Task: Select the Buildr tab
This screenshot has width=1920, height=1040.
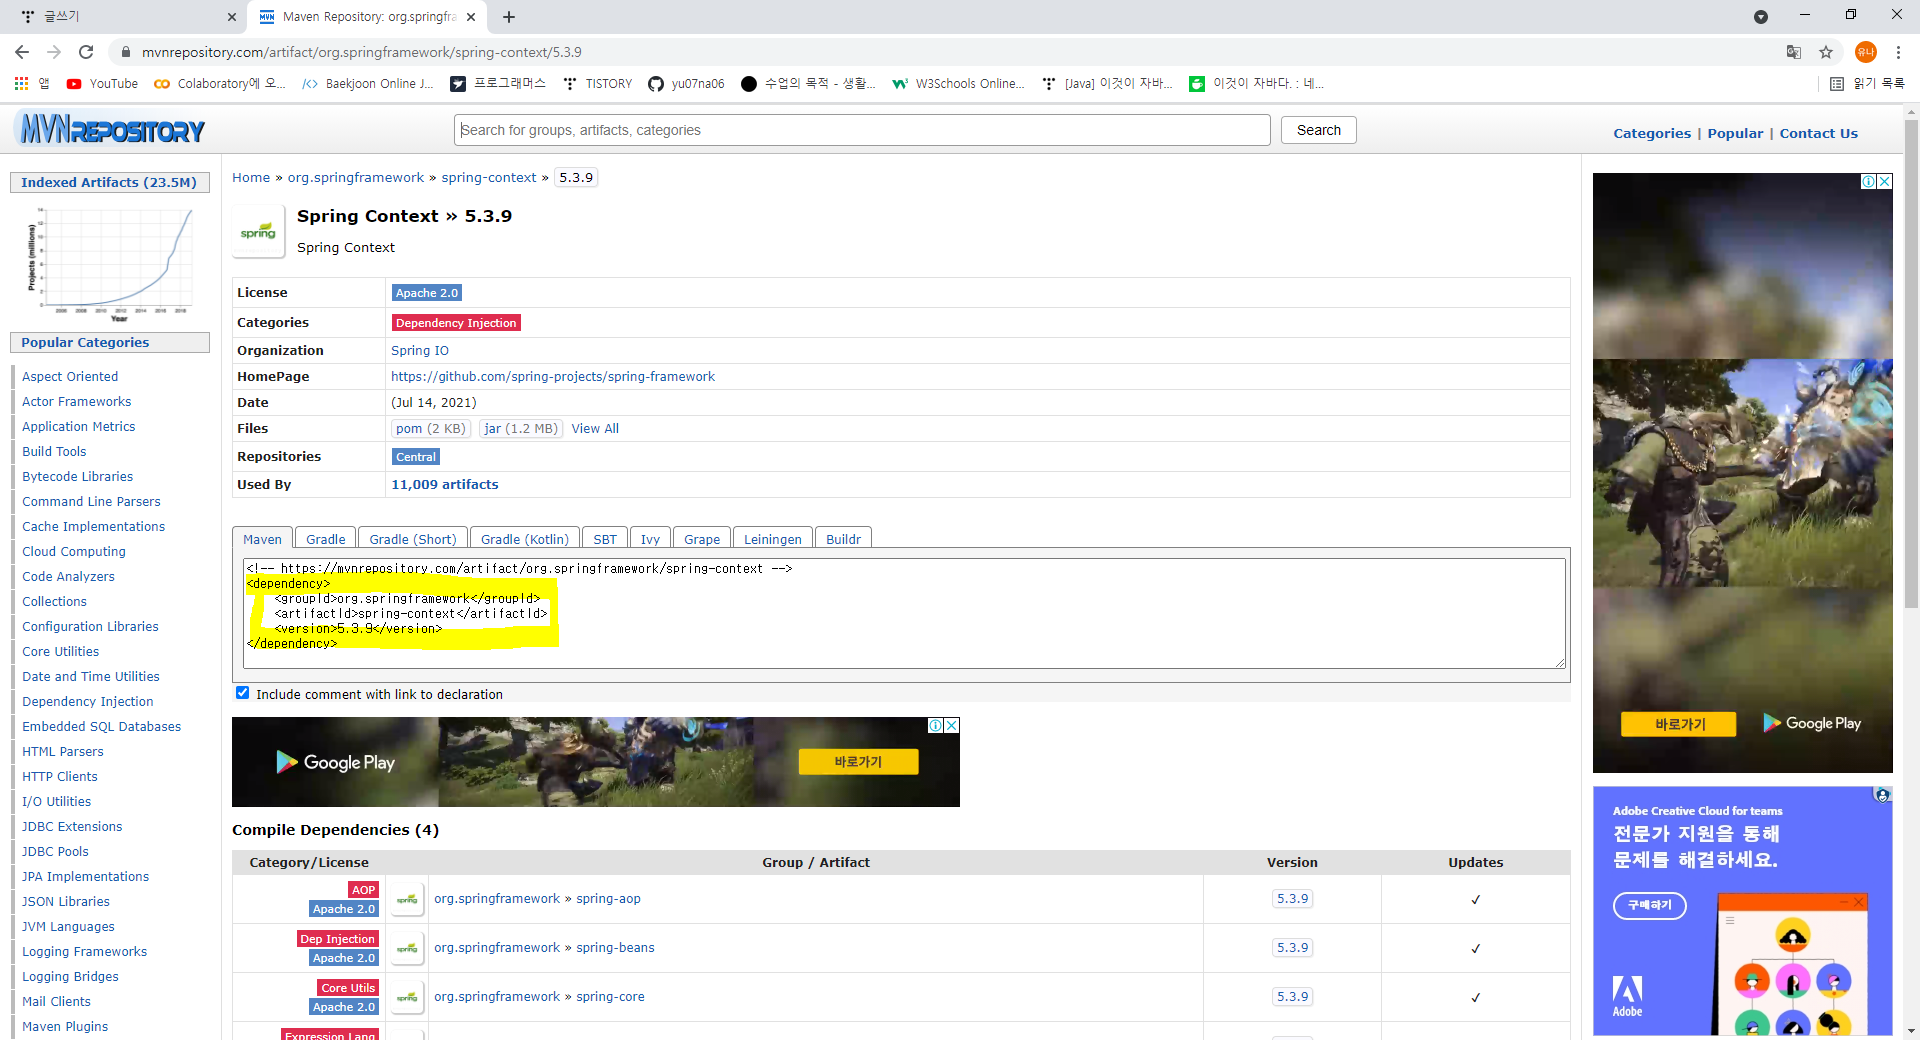Action: click(843, 538)
